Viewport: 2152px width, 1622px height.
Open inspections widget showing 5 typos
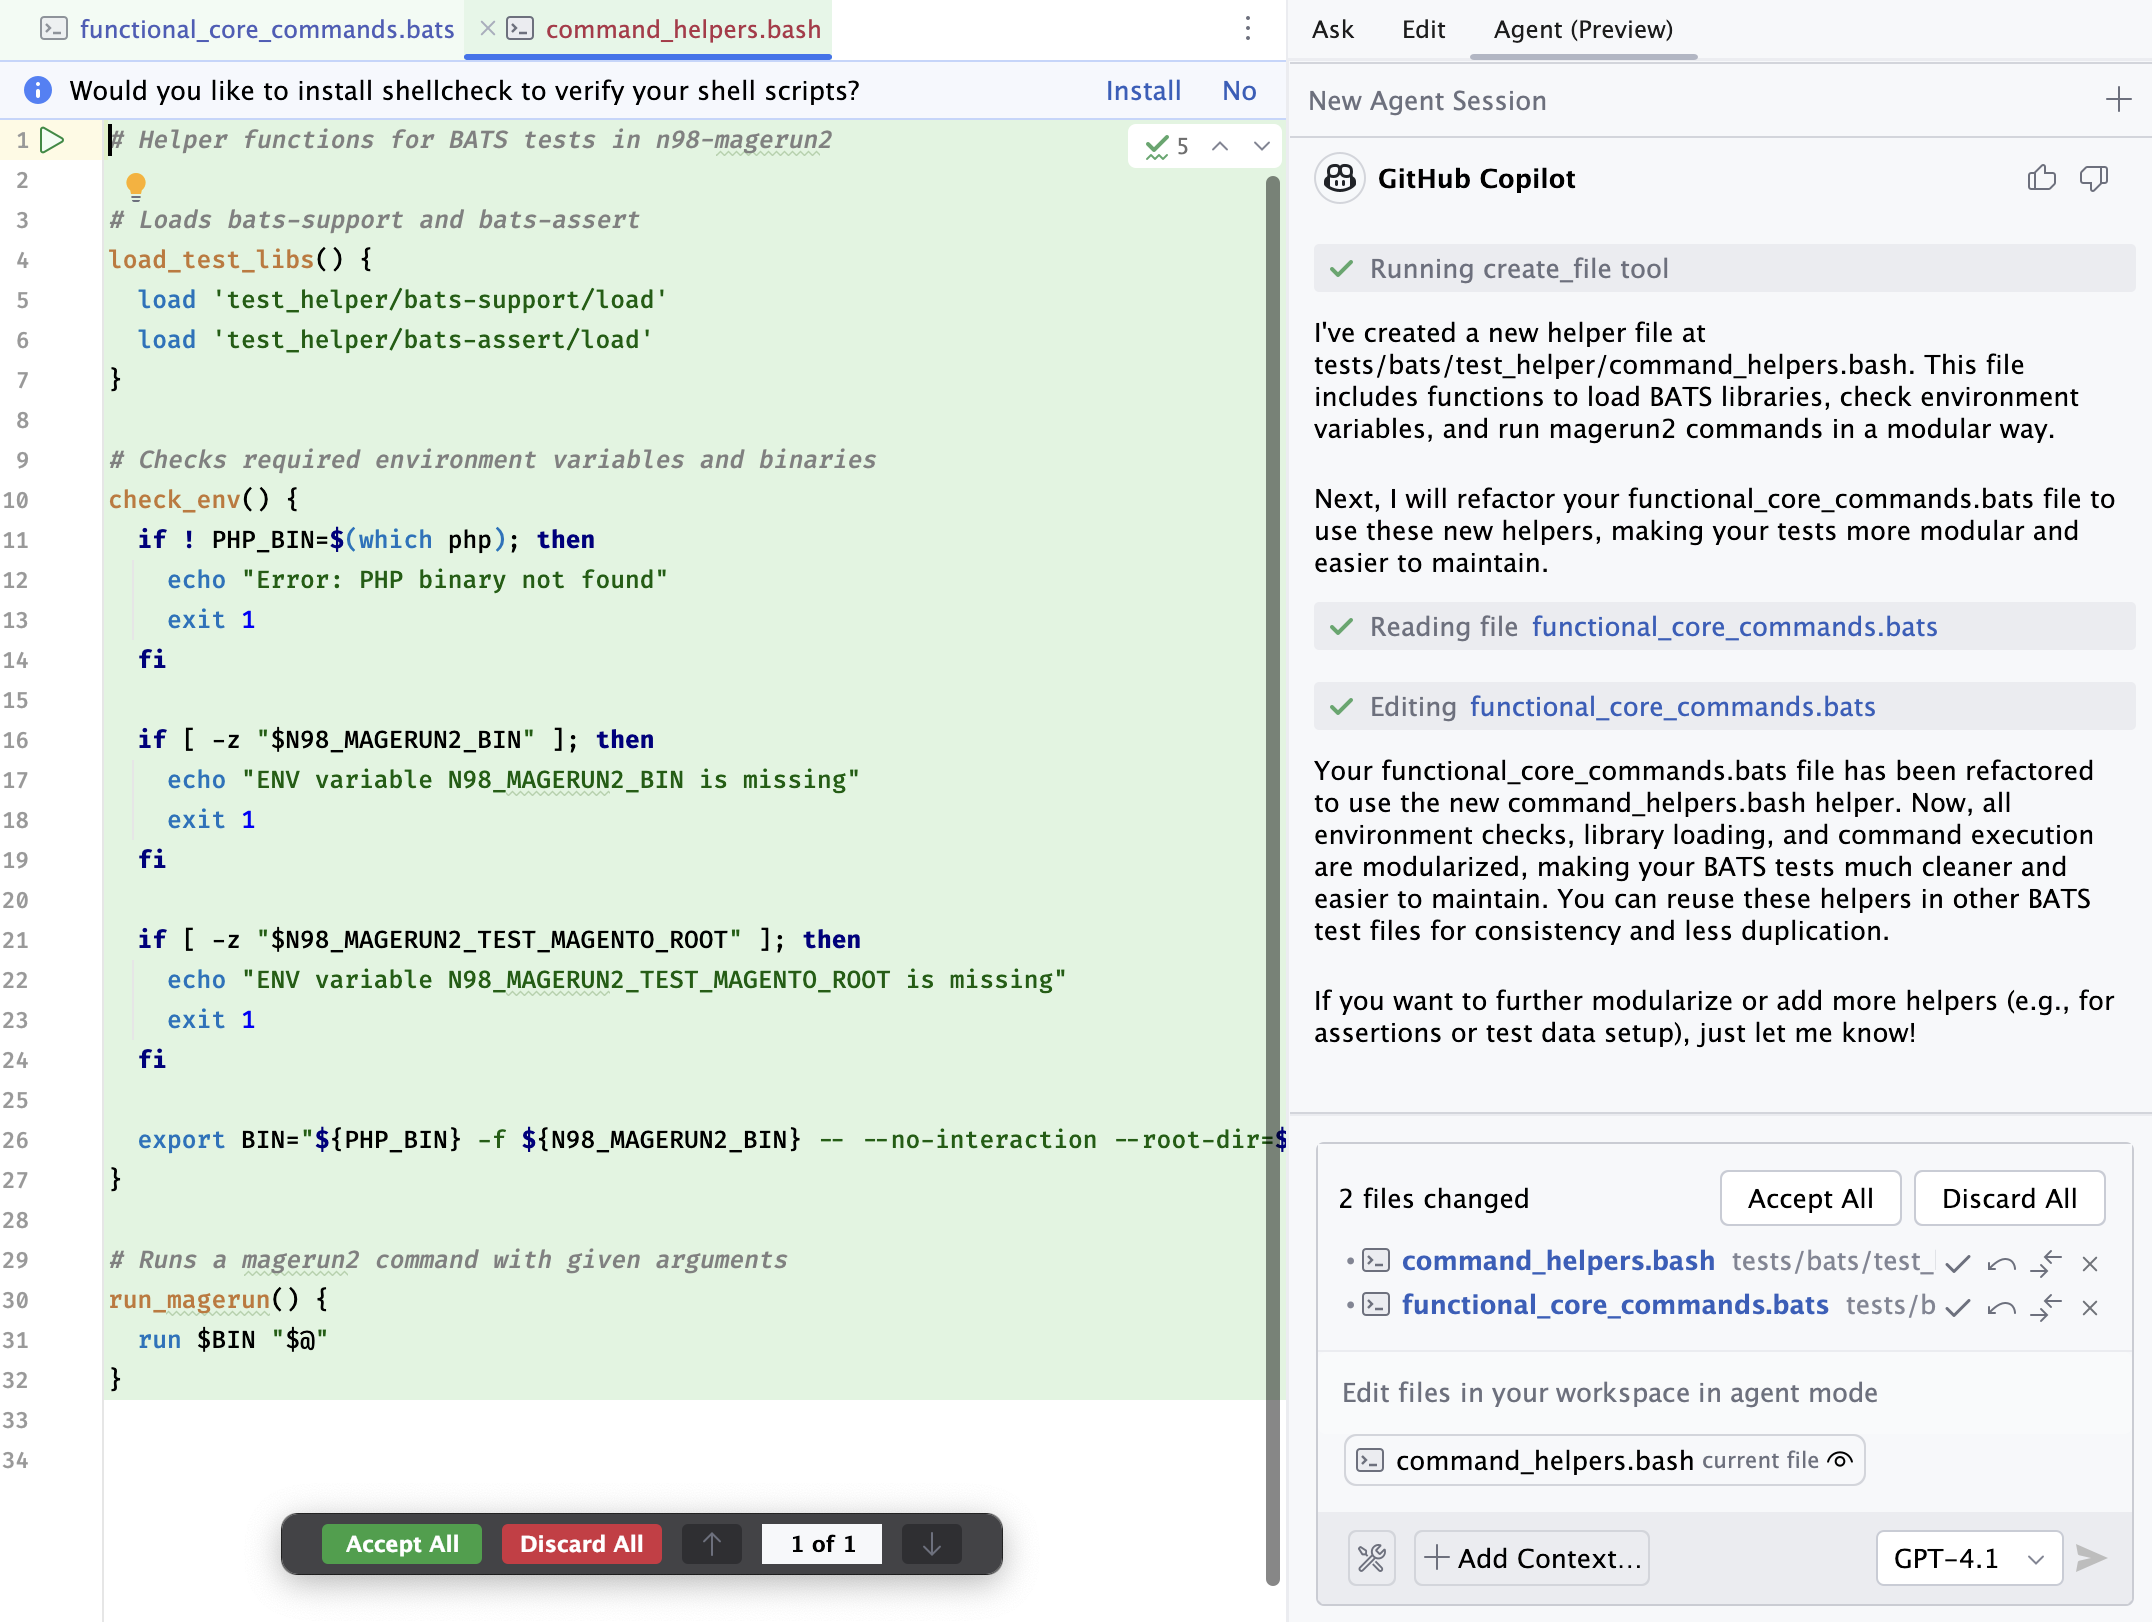(x=1167, y=147)
